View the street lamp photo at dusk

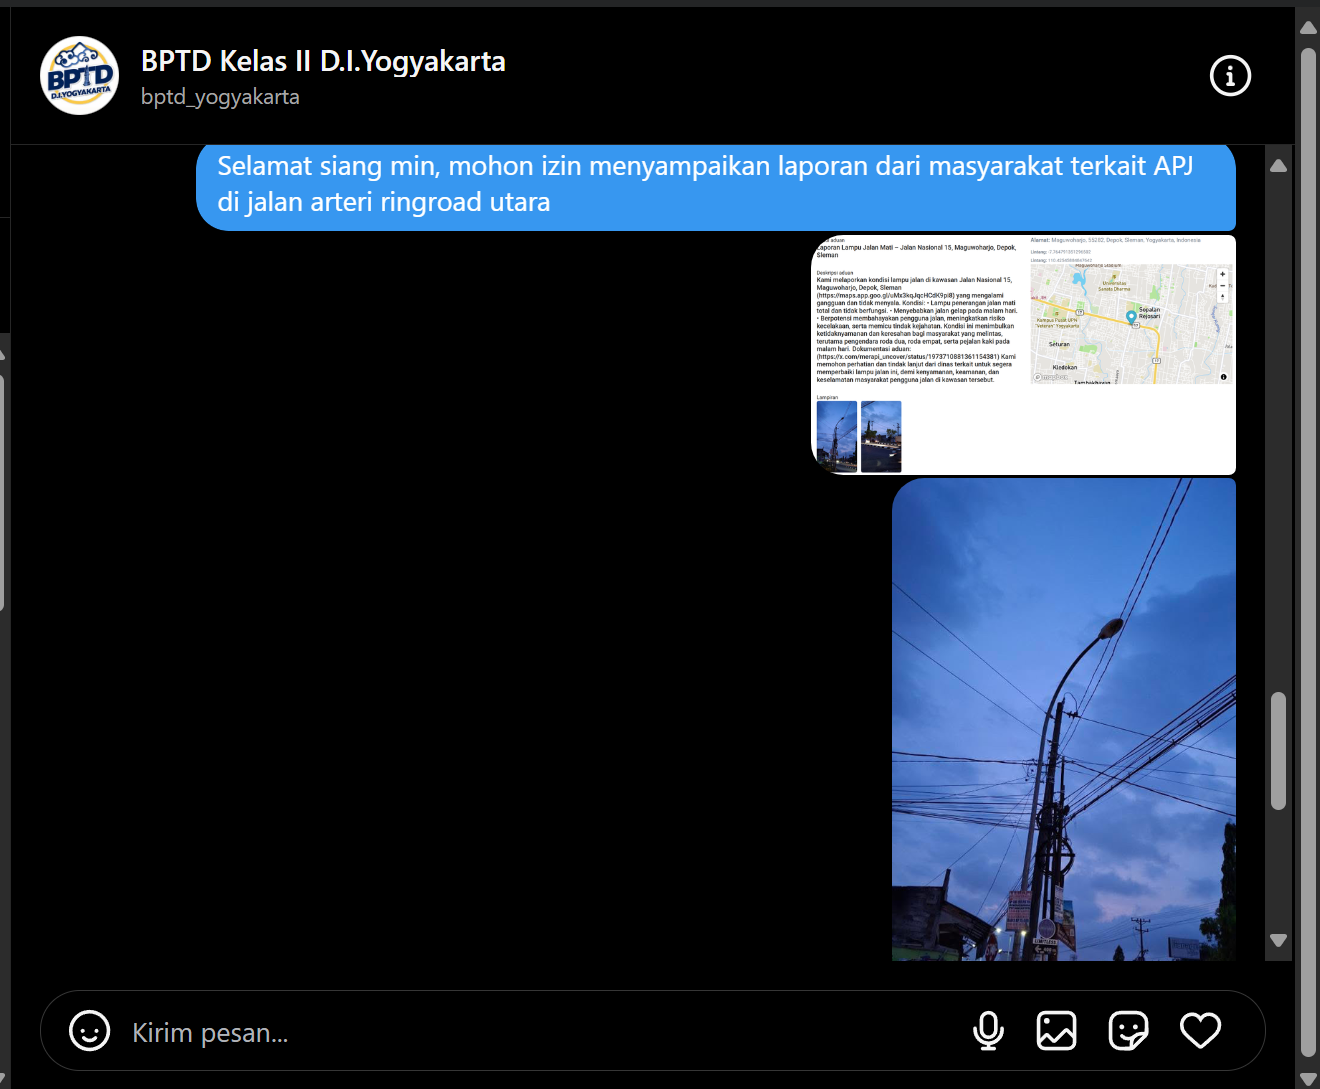point(1063,720)
